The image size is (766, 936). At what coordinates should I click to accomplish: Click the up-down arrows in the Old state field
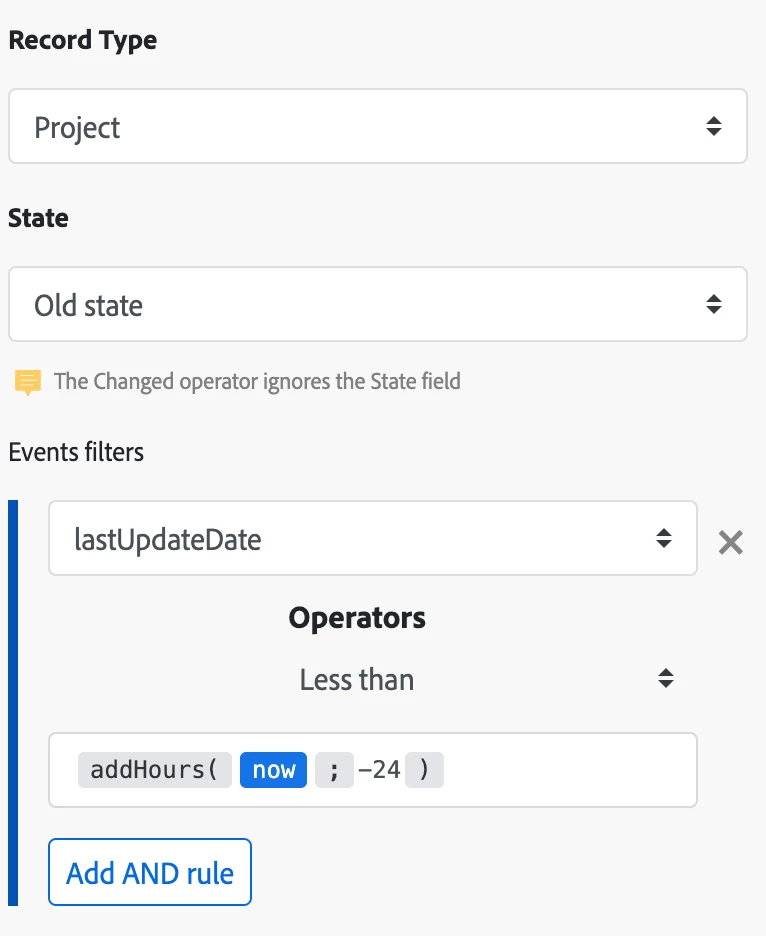tap(713, 304)
